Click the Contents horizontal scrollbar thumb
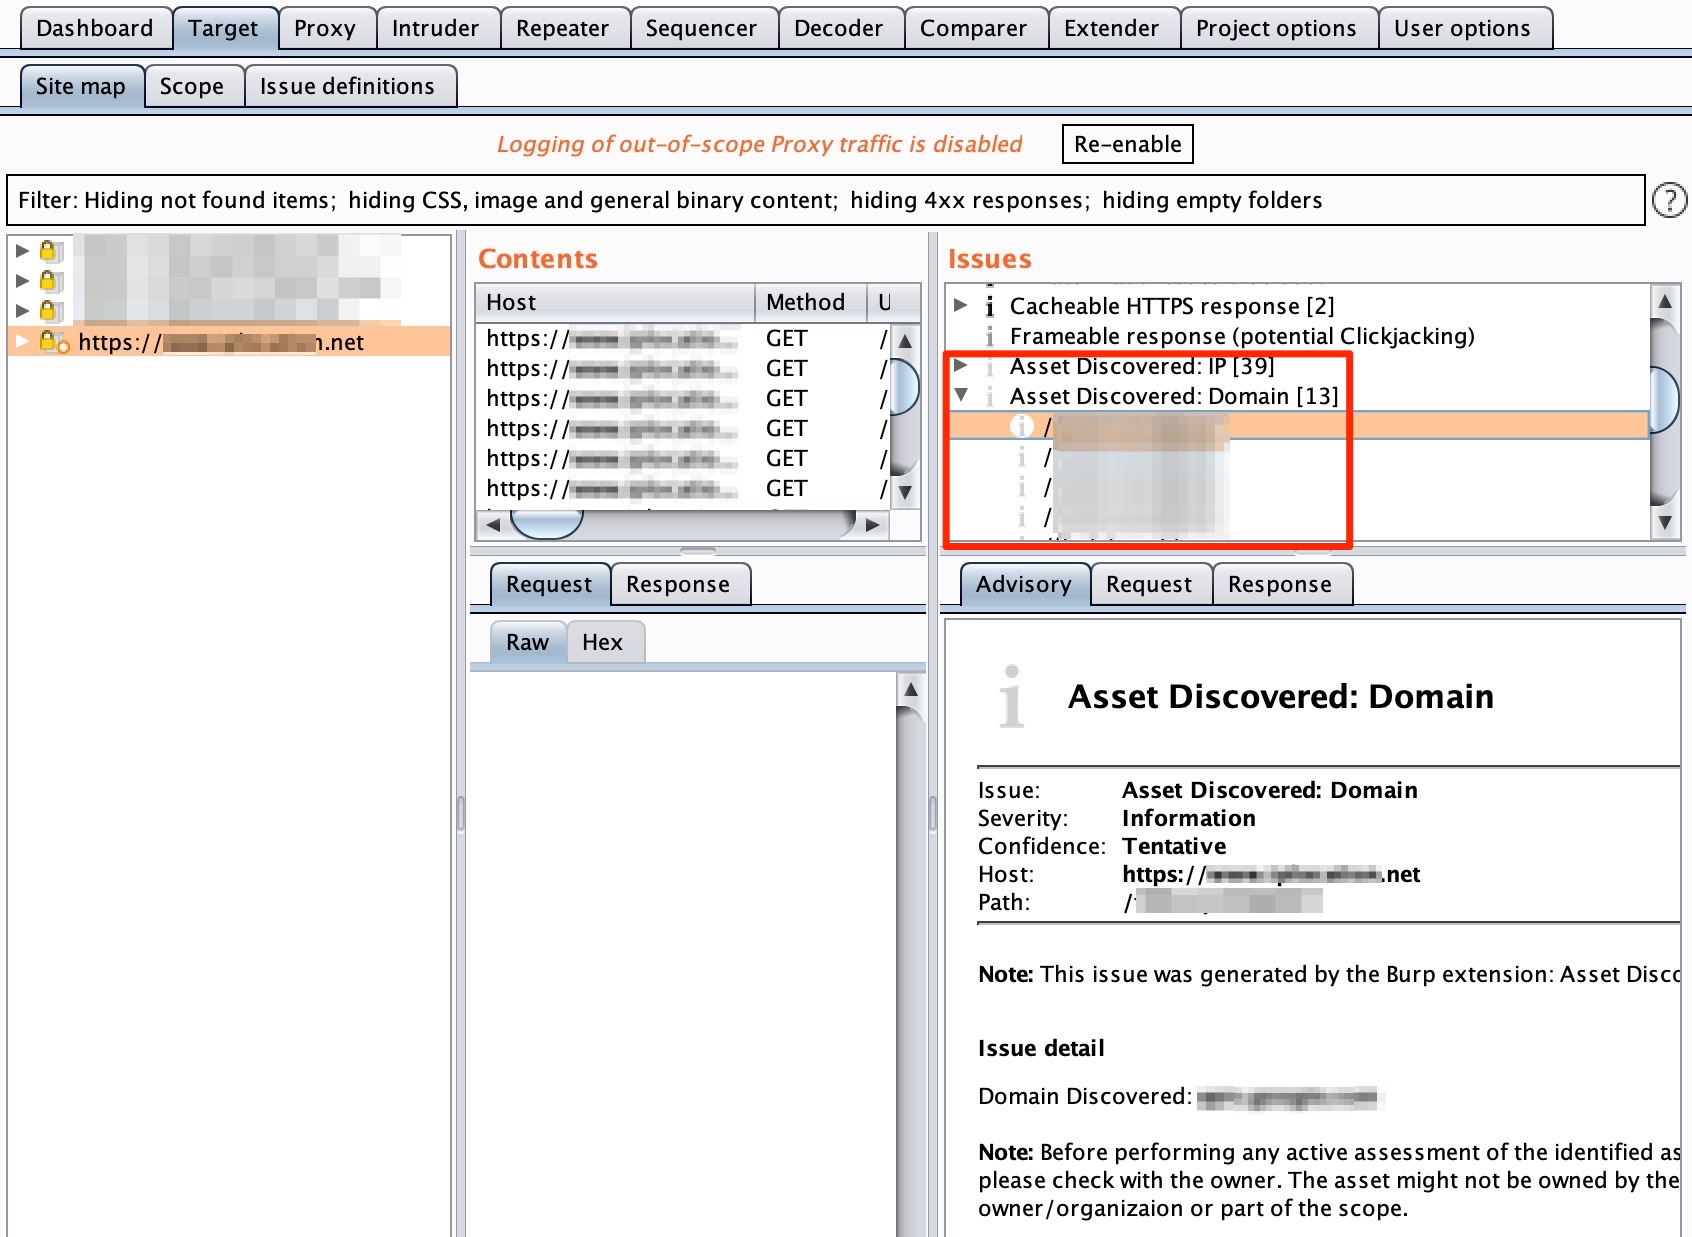Screen dimensions: 1692x1237 (x=546, y=524)
